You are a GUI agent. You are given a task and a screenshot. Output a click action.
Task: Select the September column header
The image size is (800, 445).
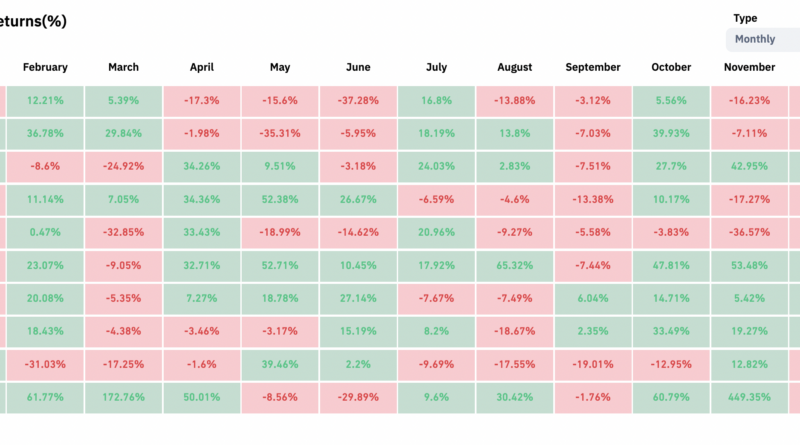click(x=593, y=68)
